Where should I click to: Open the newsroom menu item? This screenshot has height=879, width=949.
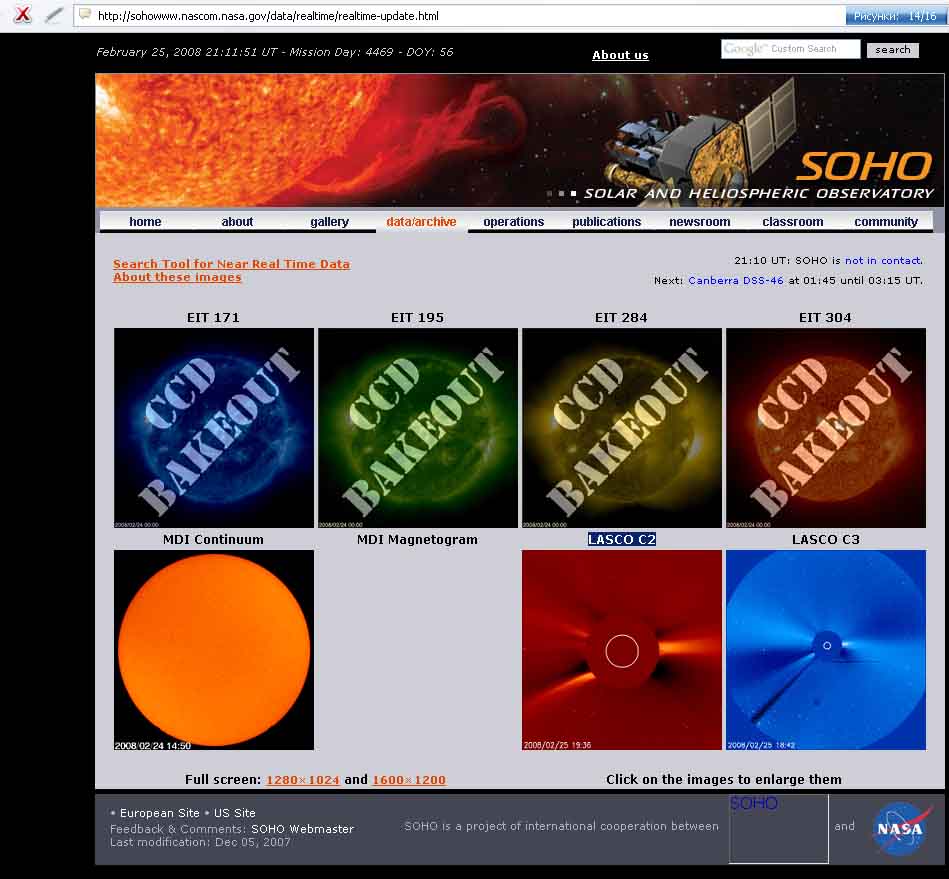700,222
